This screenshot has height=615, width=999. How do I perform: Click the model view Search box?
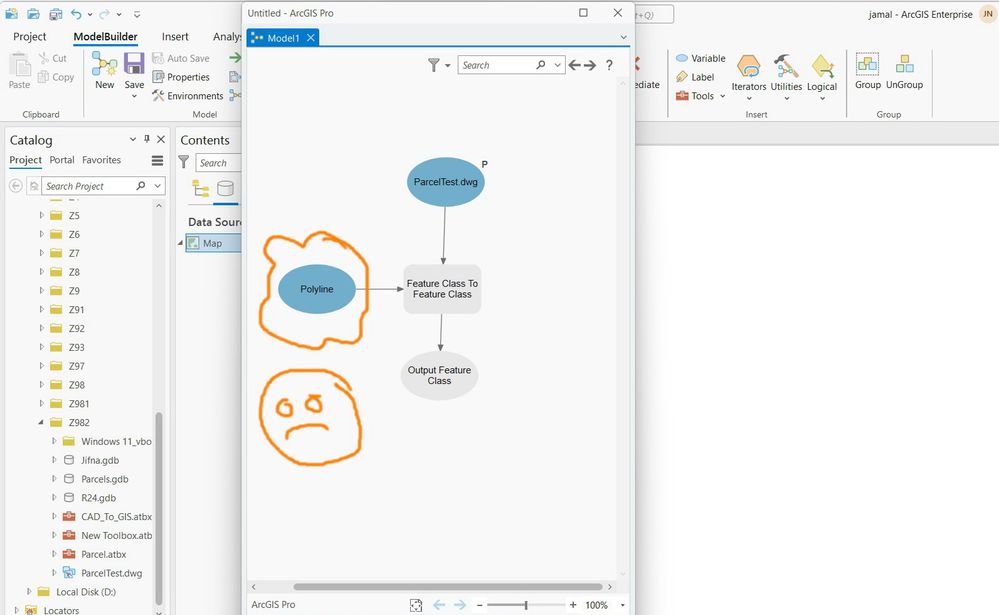(497, 65)
